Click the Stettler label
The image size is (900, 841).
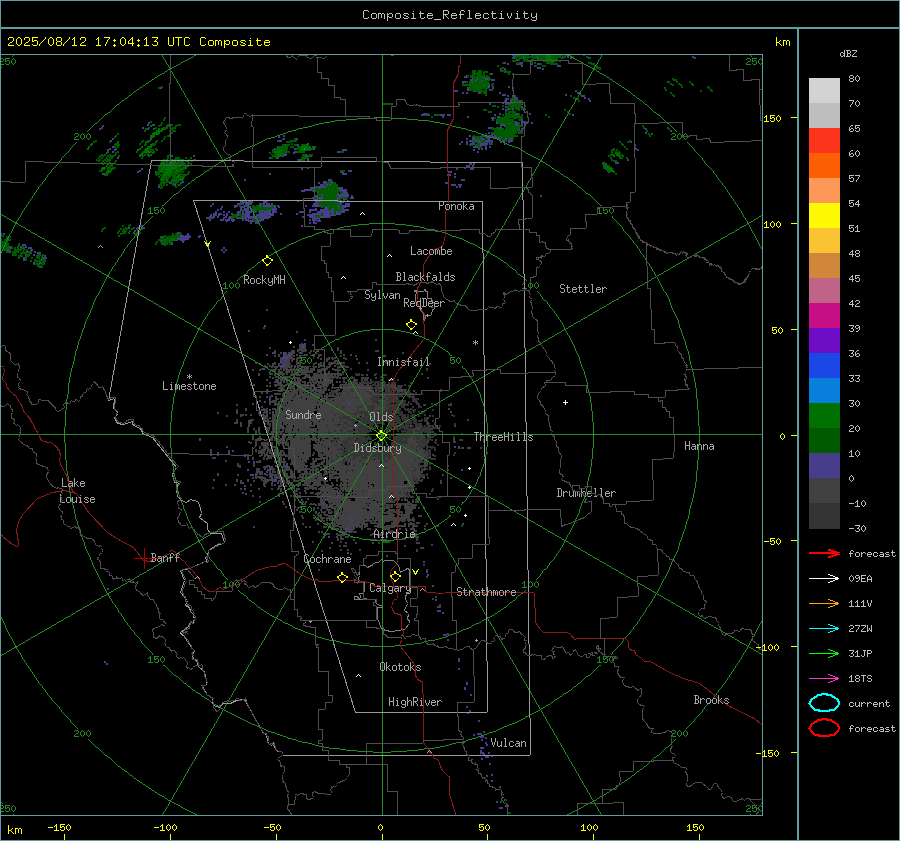pyautogui.click(x=583, y=289)
